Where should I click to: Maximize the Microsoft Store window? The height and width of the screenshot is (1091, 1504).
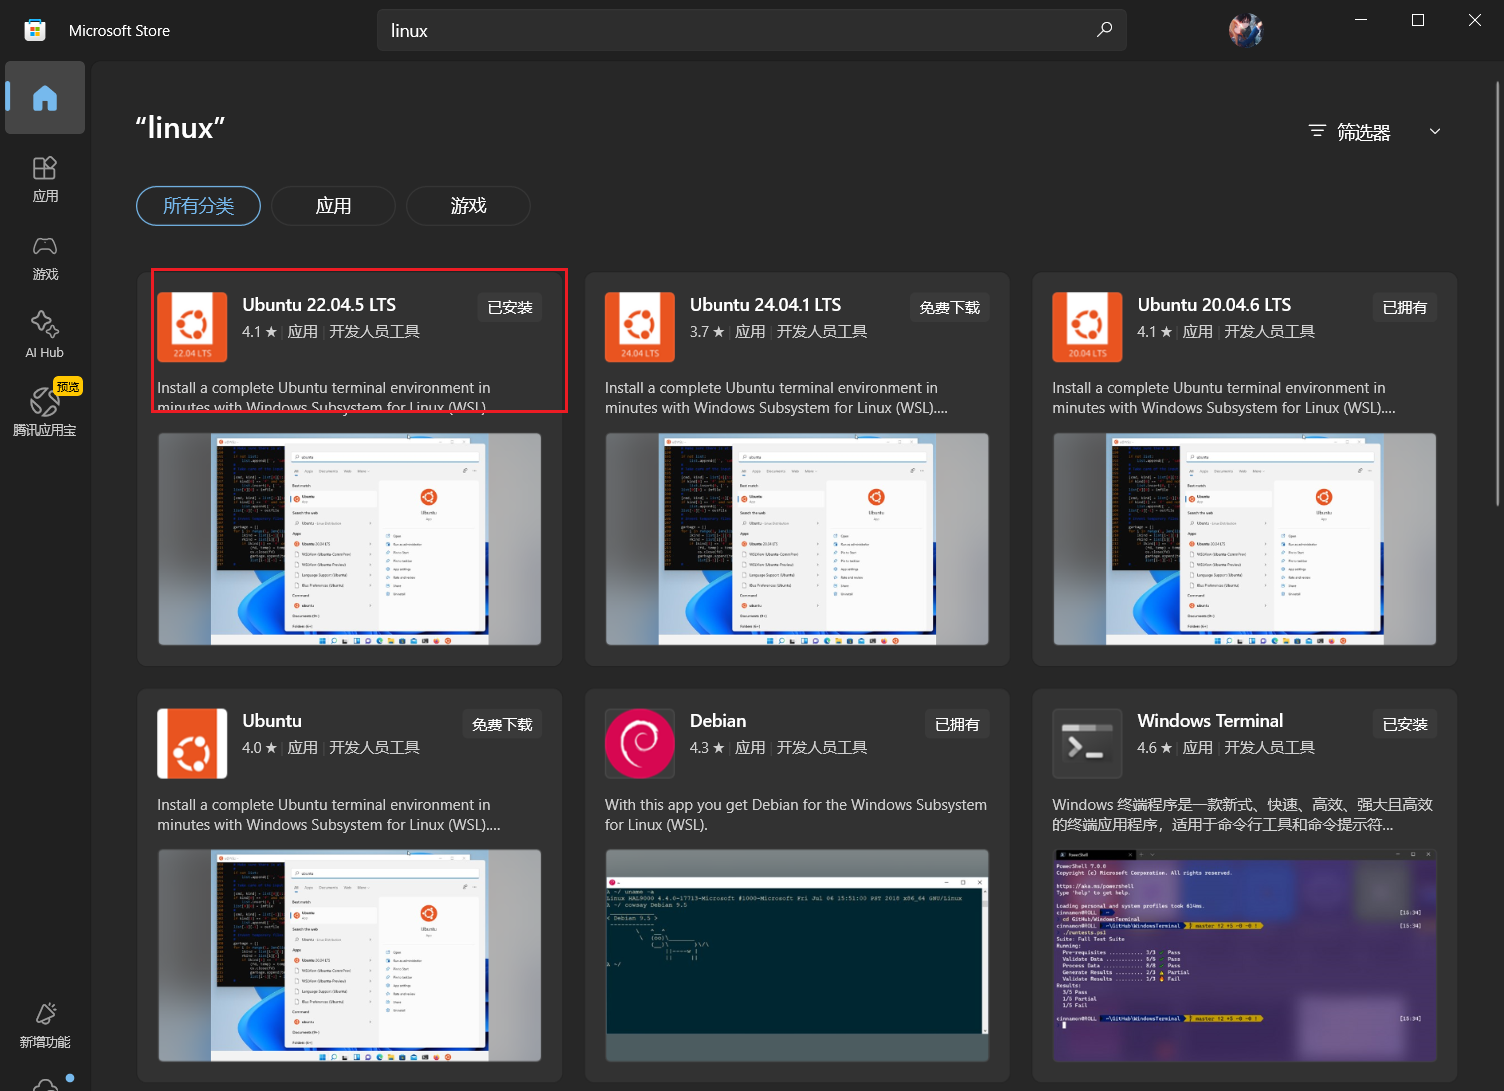[1418, 20]
